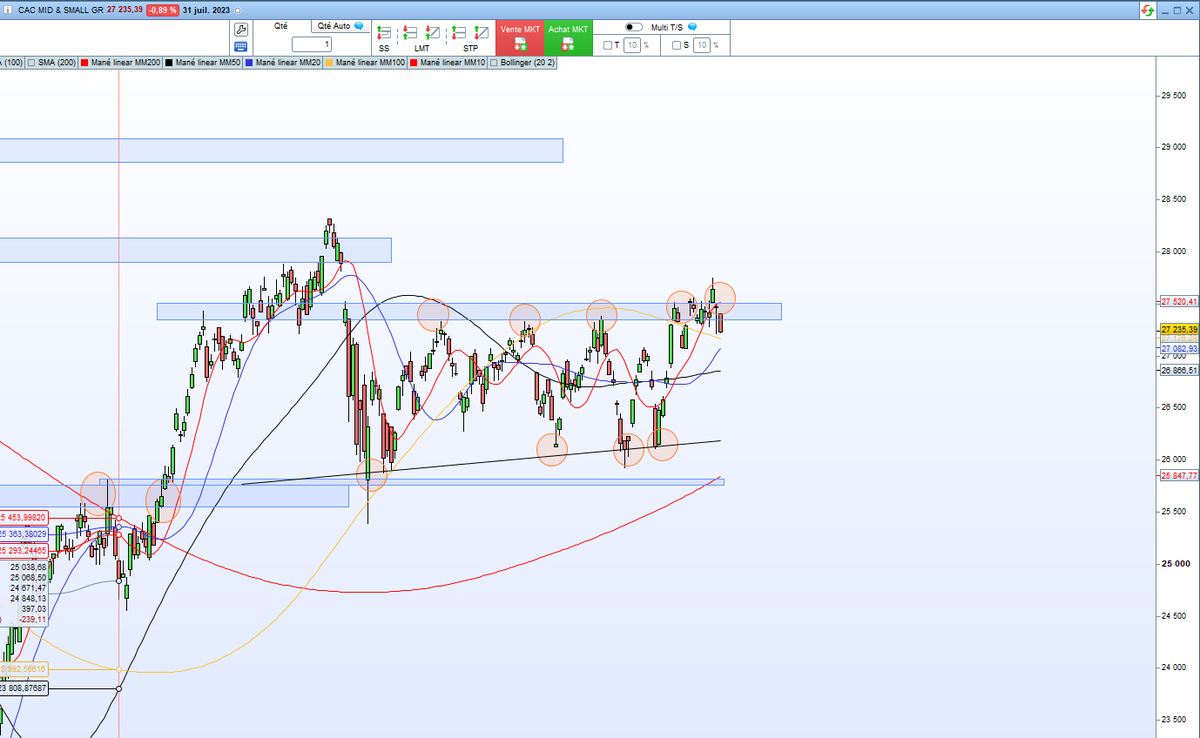Click the red 25 847,77 price tag on axis
This screenshot has width=1200, height=738.
(x=1179, y=477)
